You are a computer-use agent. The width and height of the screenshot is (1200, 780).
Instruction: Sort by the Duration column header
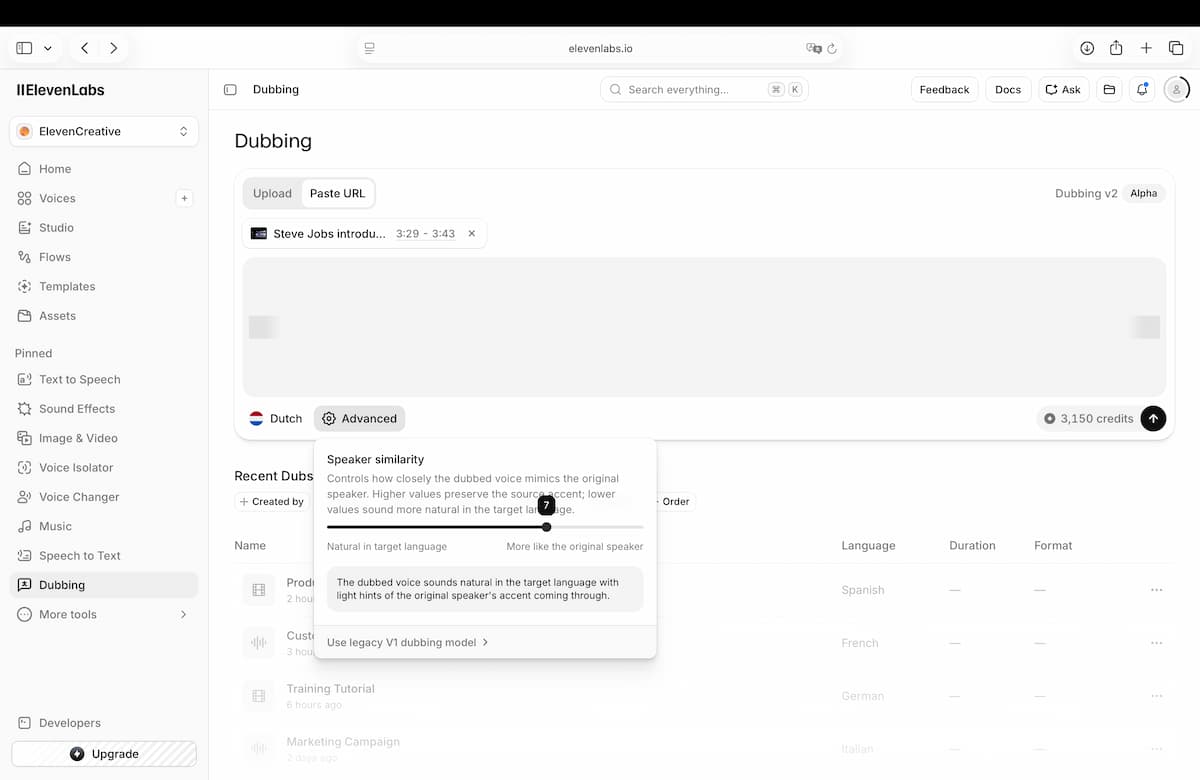[x=972, y=546]
